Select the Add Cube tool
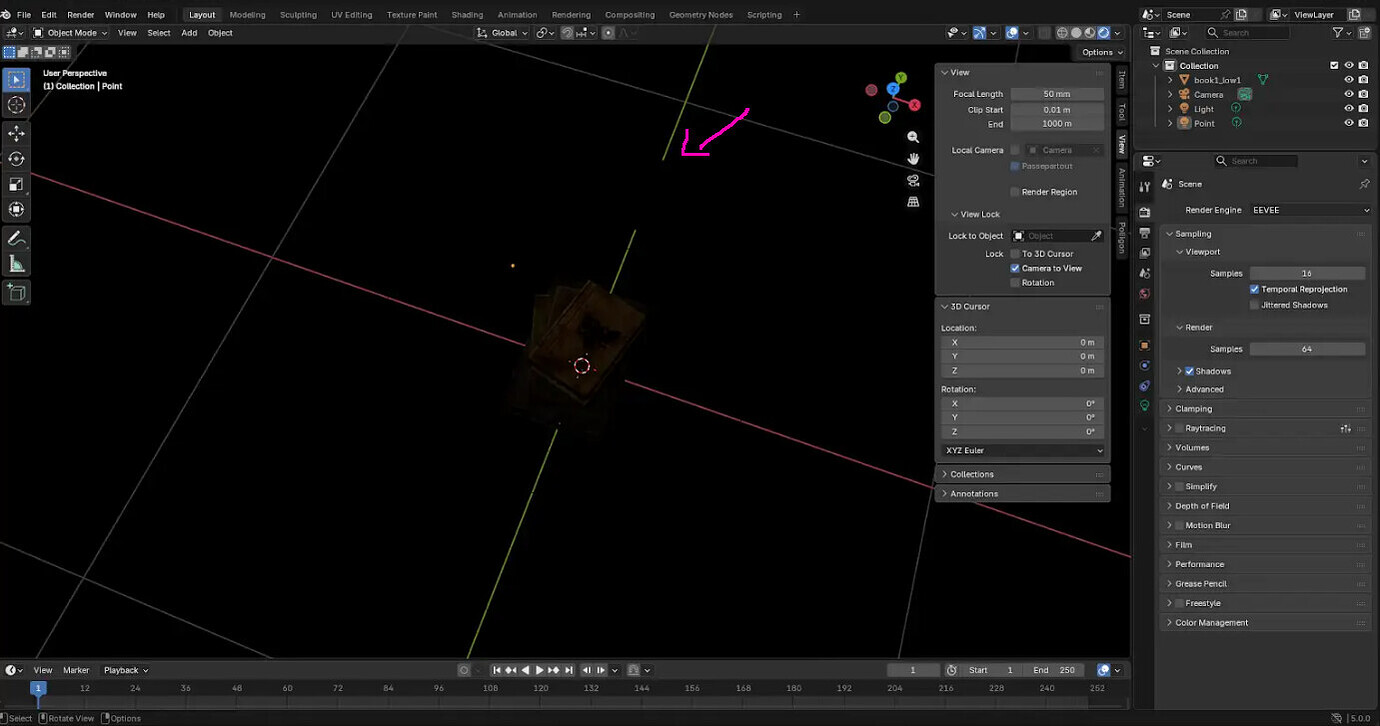Viewport: 1380px width, 726px height. pos(17,292)
